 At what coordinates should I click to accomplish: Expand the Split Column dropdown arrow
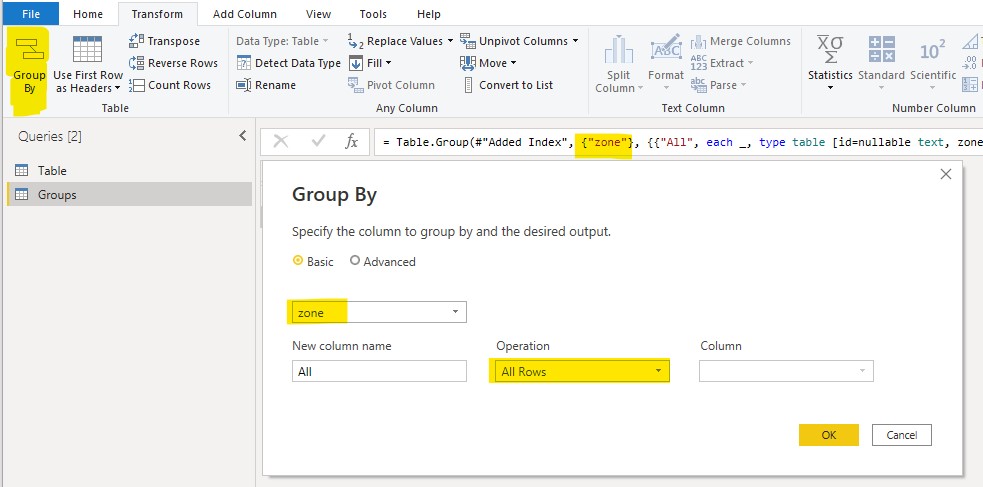pos(640,88)
